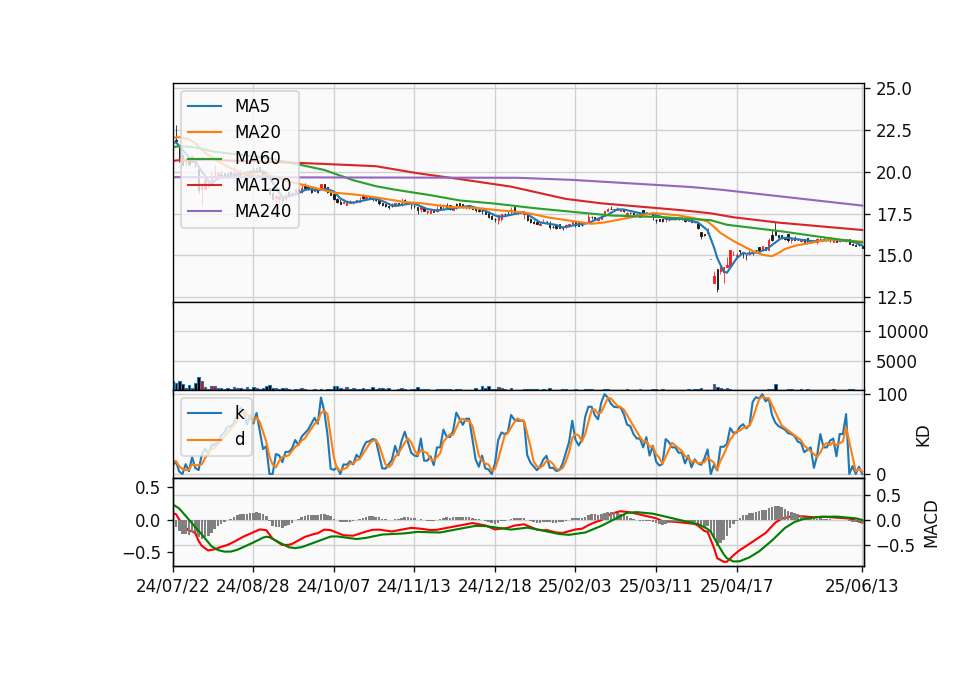960x690 pixels.
Task: Click the 25/02/03 date label
Action: [x=575, y=586]
